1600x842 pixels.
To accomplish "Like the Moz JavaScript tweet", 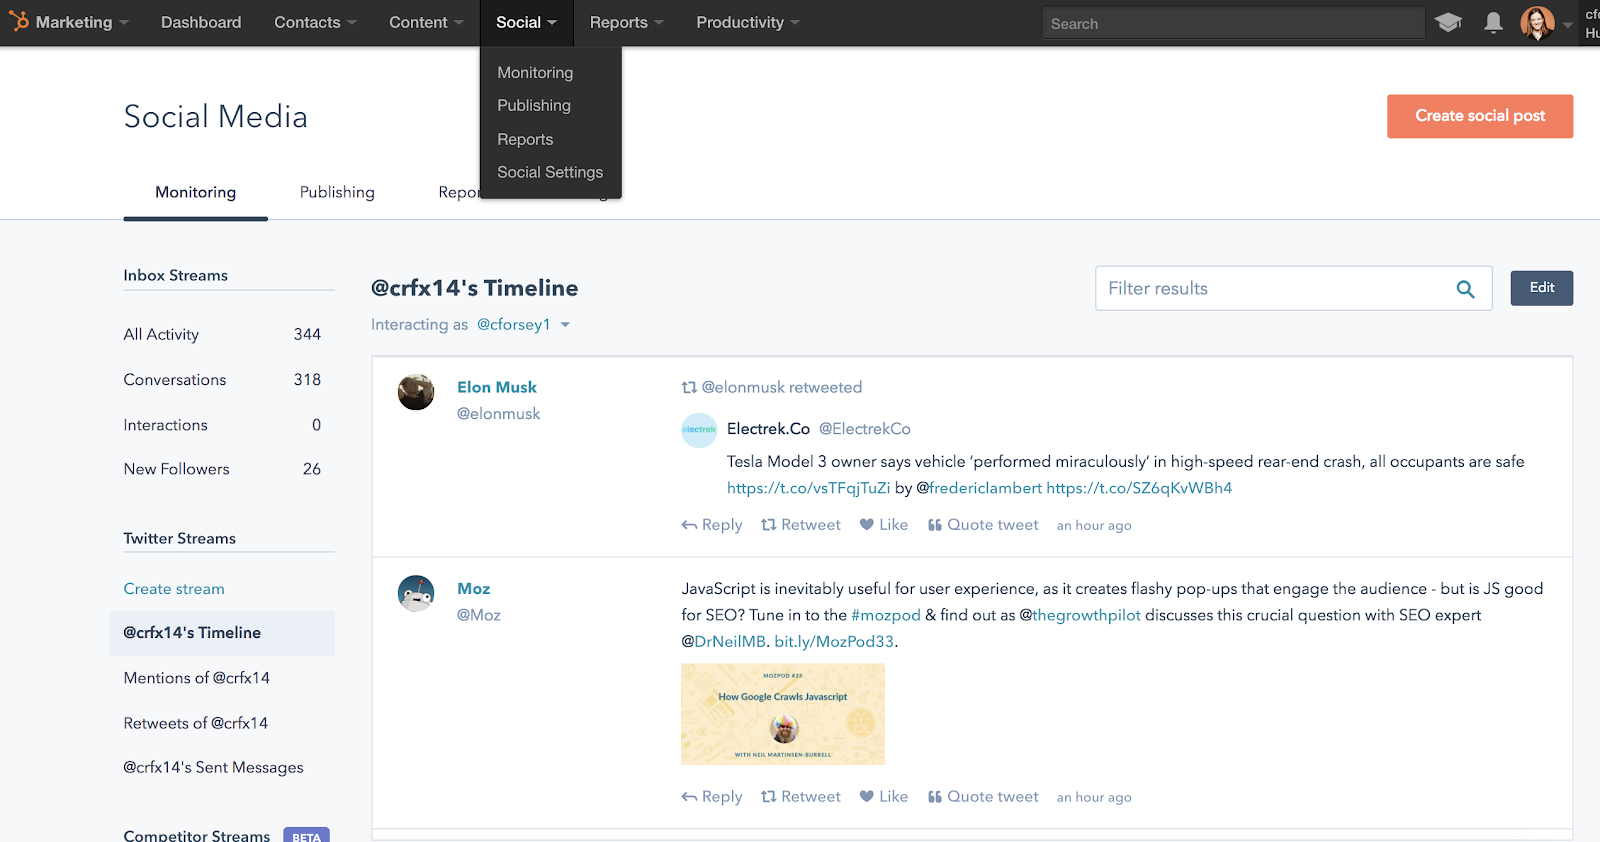I will pyautogui.click(x=884, y=797).
